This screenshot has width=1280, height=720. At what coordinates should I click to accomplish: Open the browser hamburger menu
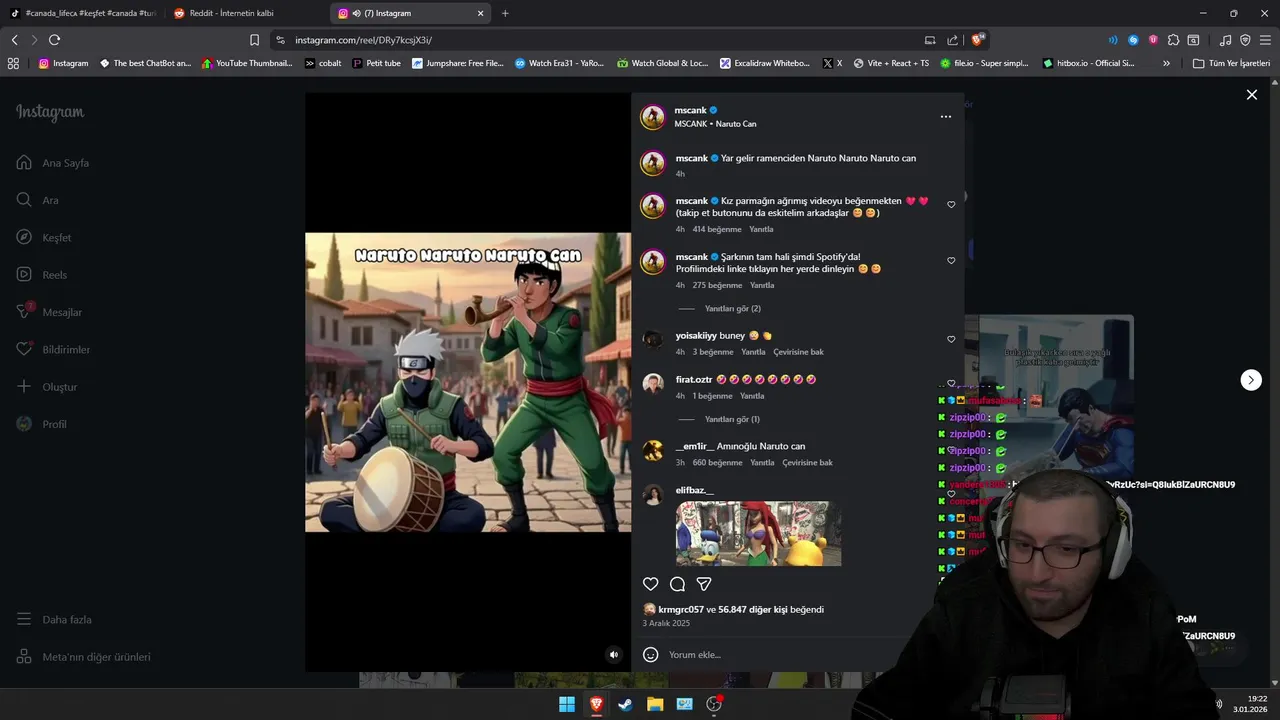tap(1265, 40)
